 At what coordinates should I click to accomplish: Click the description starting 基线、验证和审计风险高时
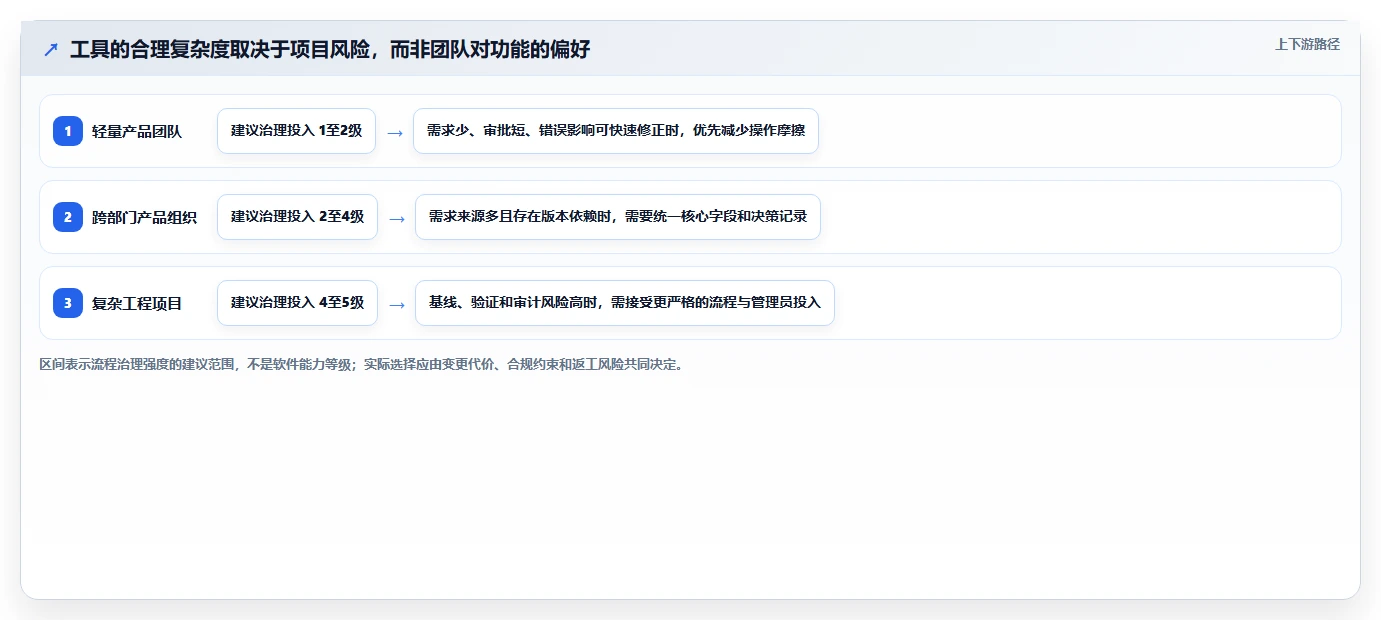click(x=625, y=303)
